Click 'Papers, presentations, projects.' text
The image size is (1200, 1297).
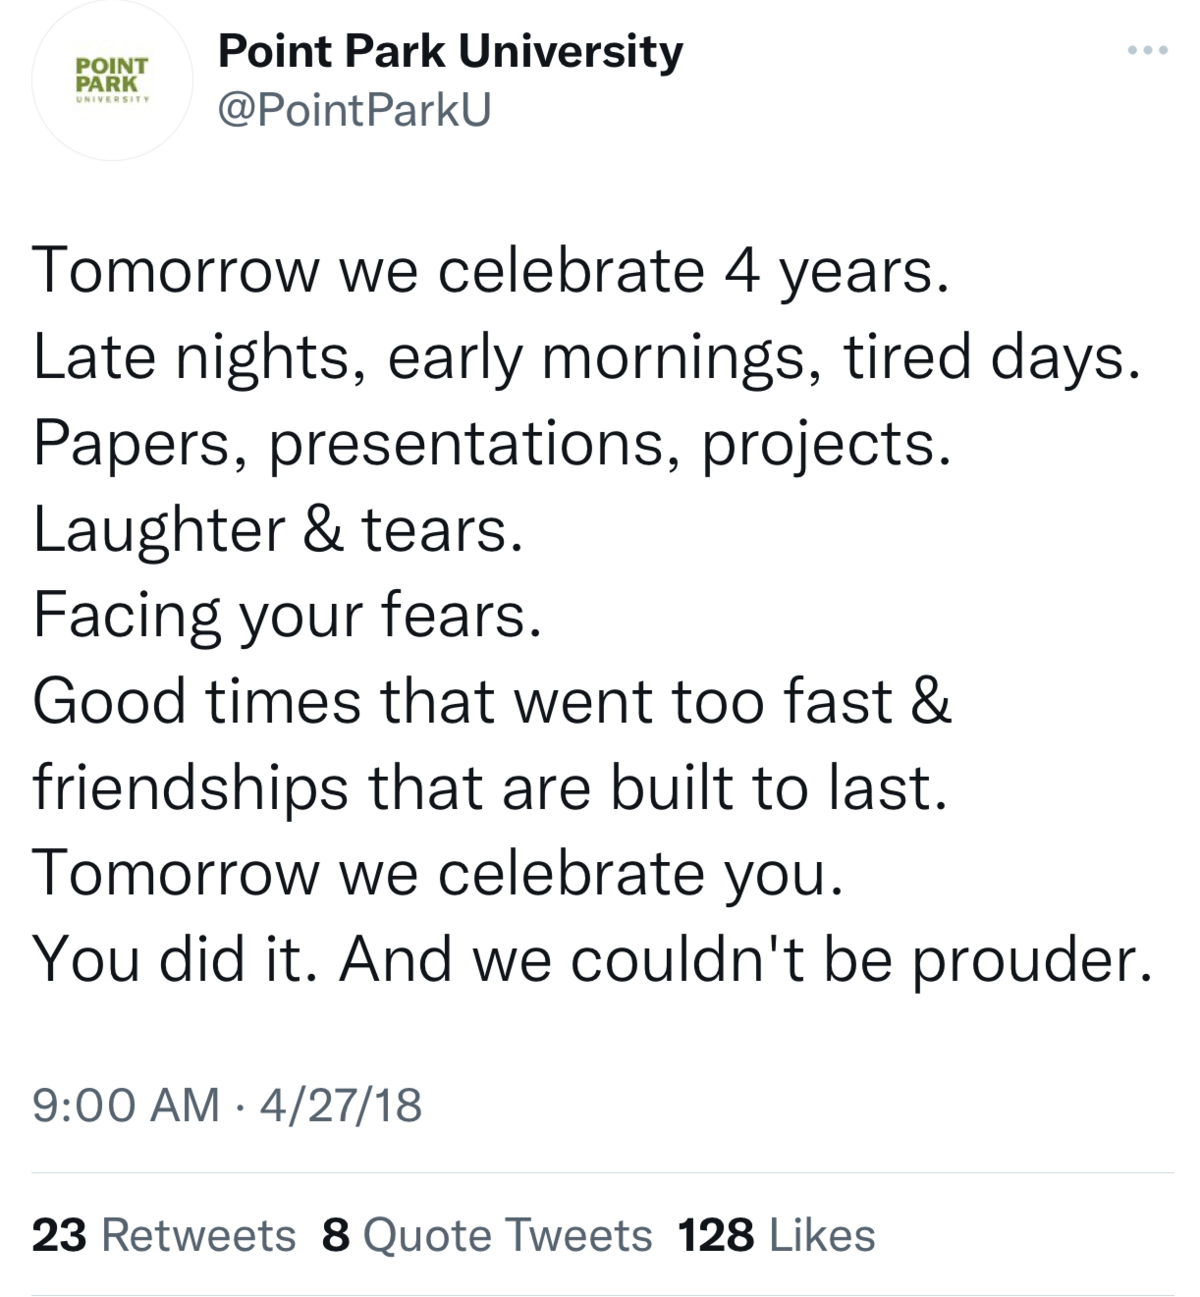click(x=491, y=443)
